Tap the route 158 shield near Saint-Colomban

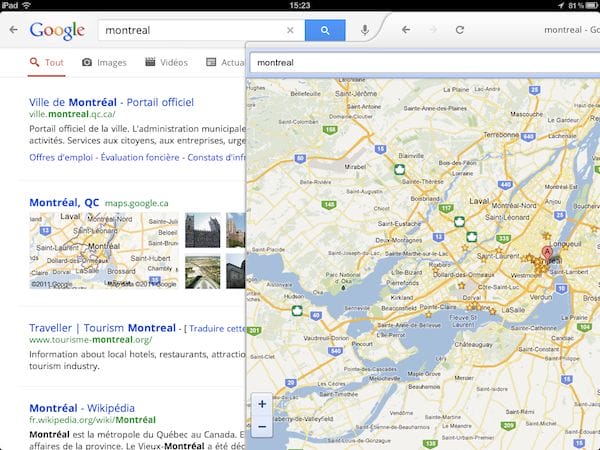point(330,130)
